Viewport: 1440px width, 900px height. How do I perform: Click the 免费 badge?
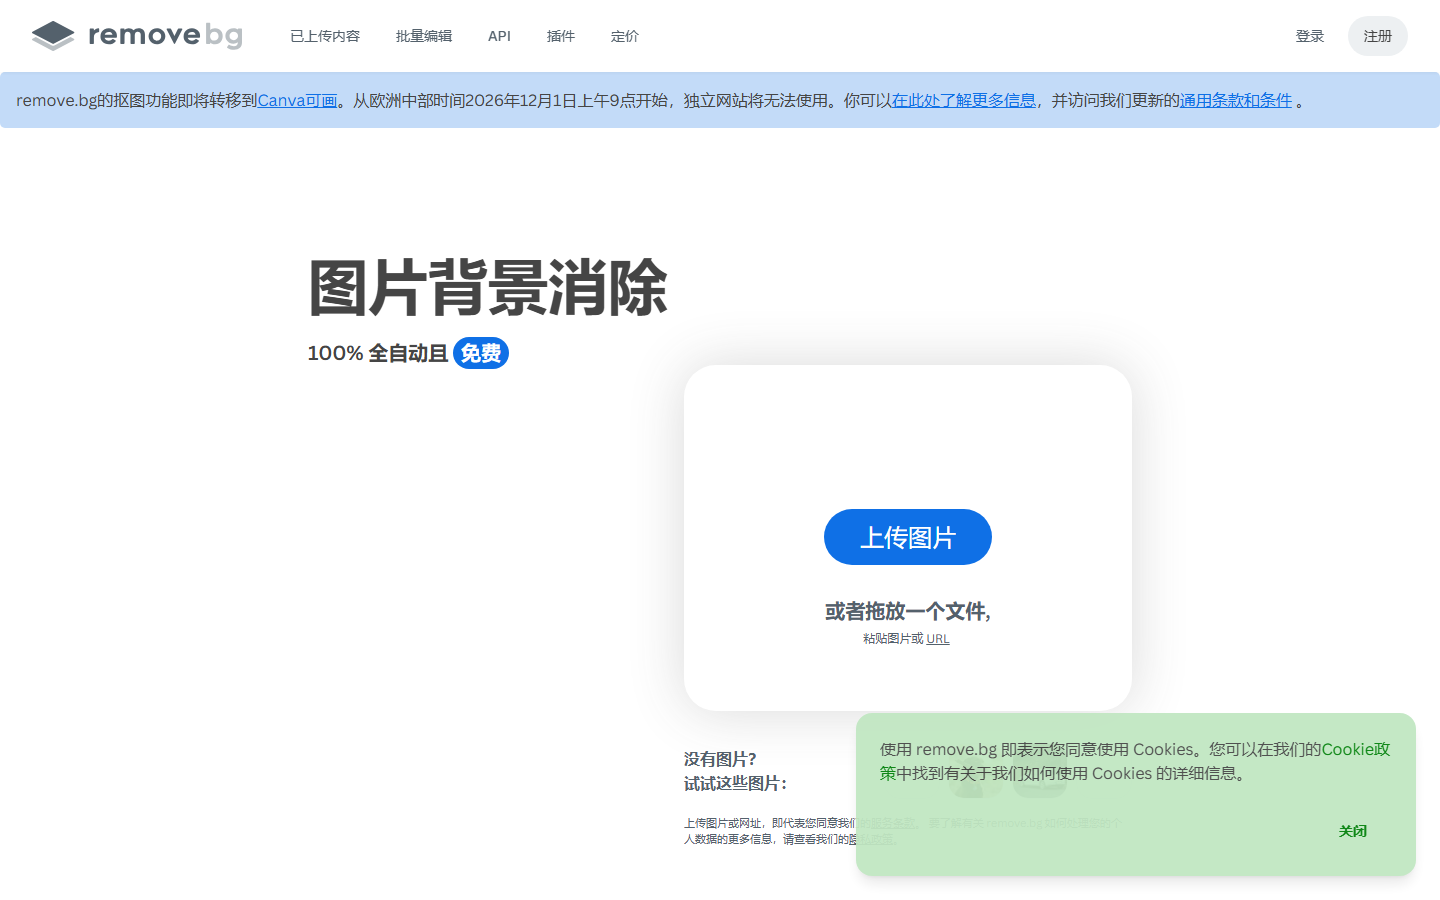481,353
